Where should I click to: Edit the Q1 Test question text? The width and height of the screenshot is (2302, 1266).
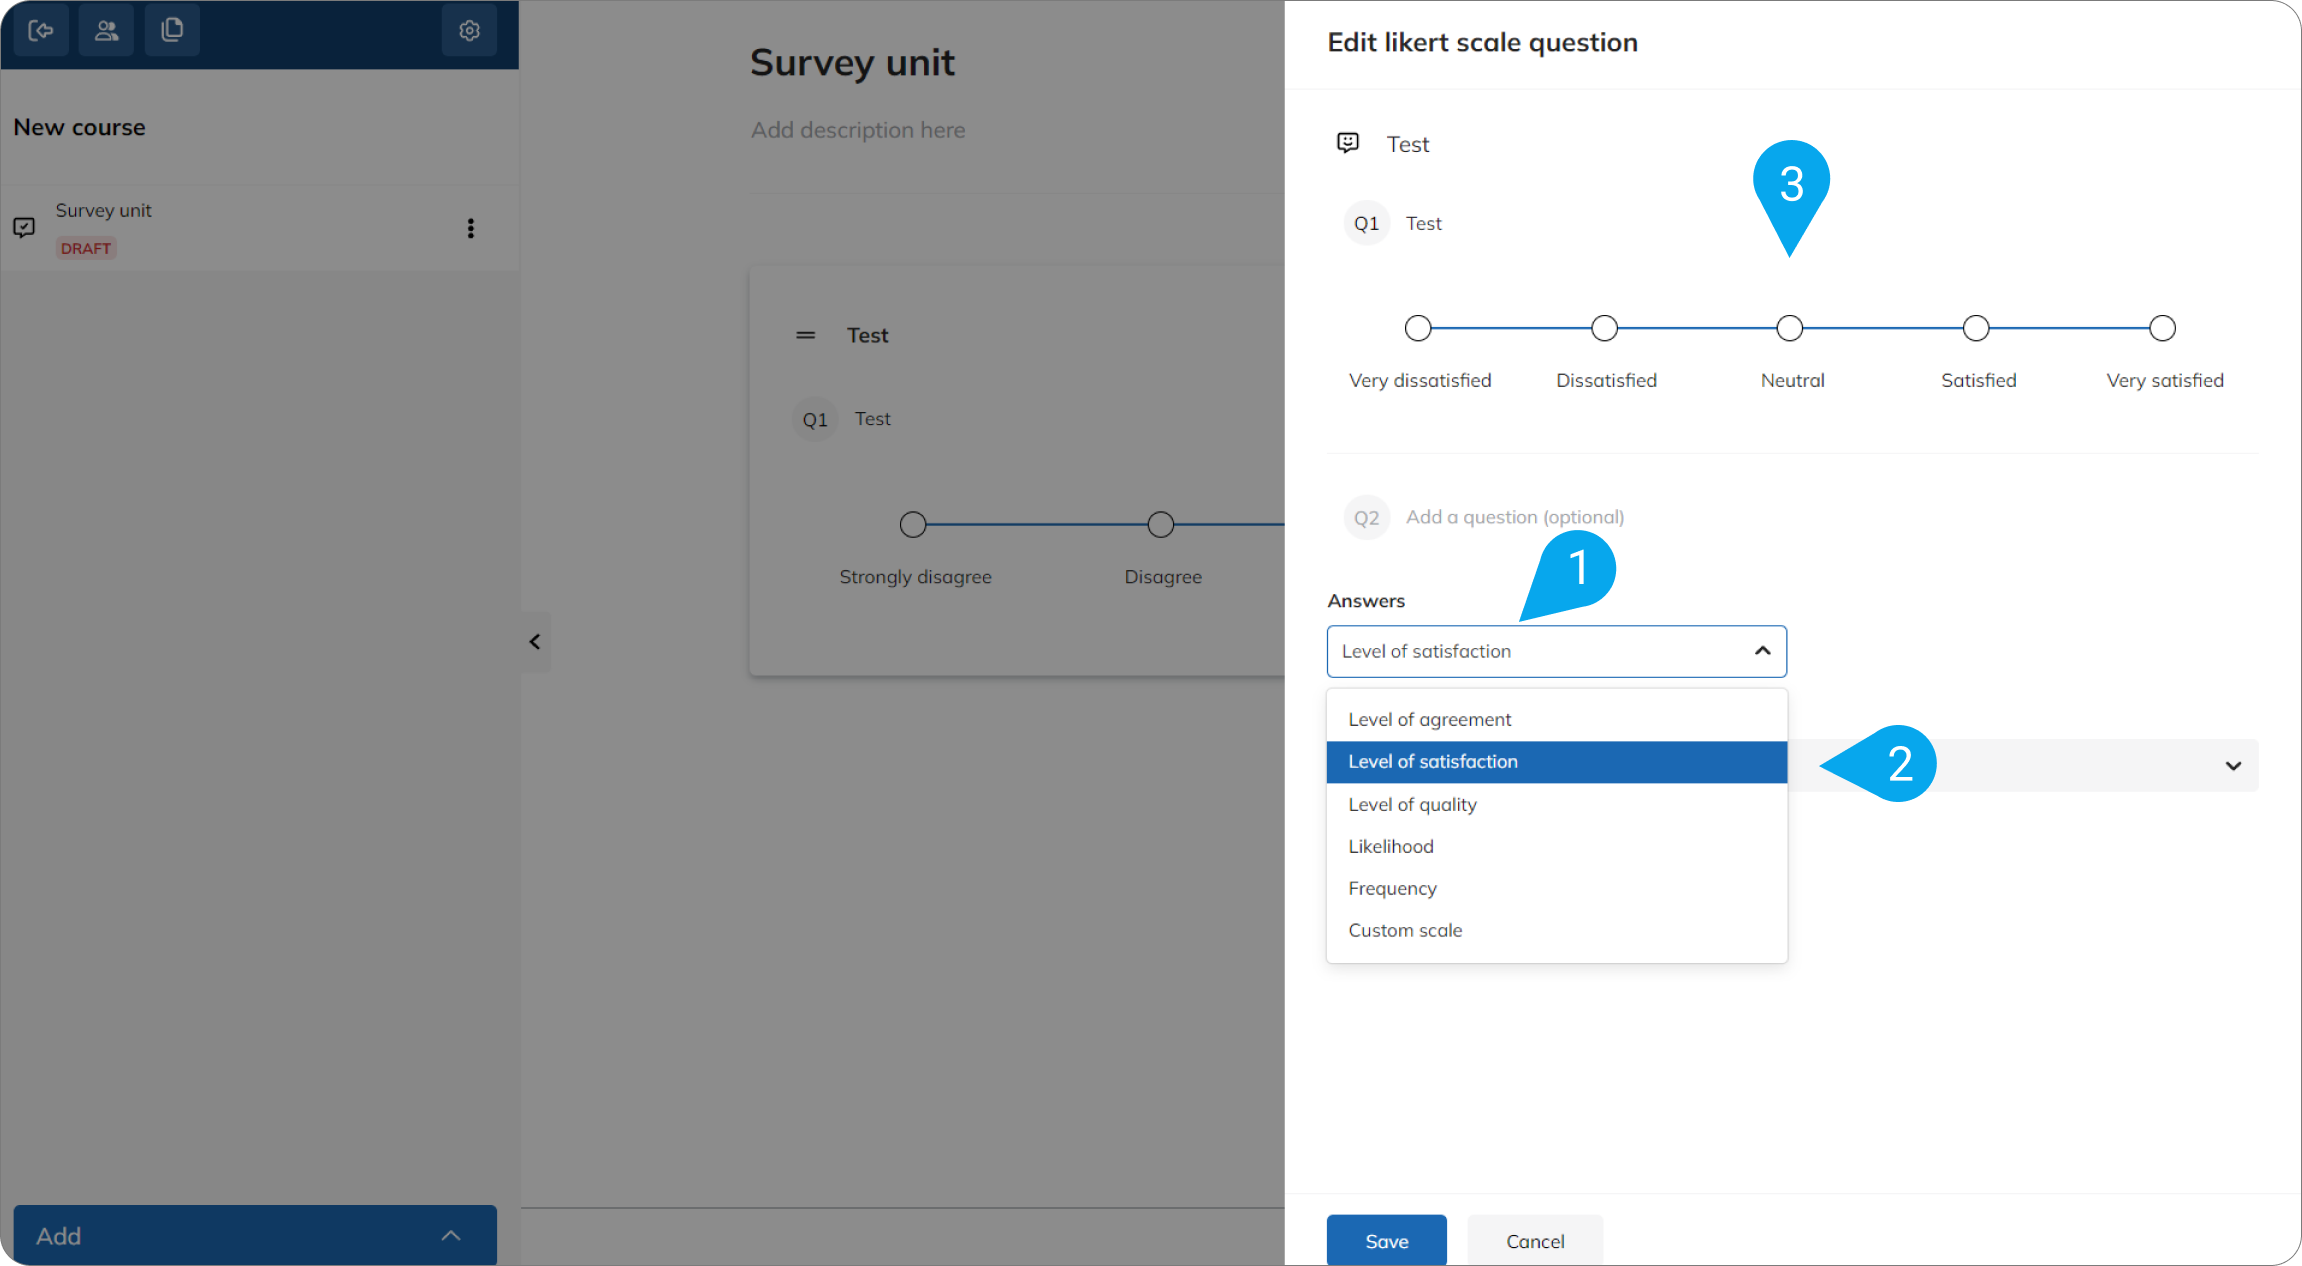pos(1423,223)
